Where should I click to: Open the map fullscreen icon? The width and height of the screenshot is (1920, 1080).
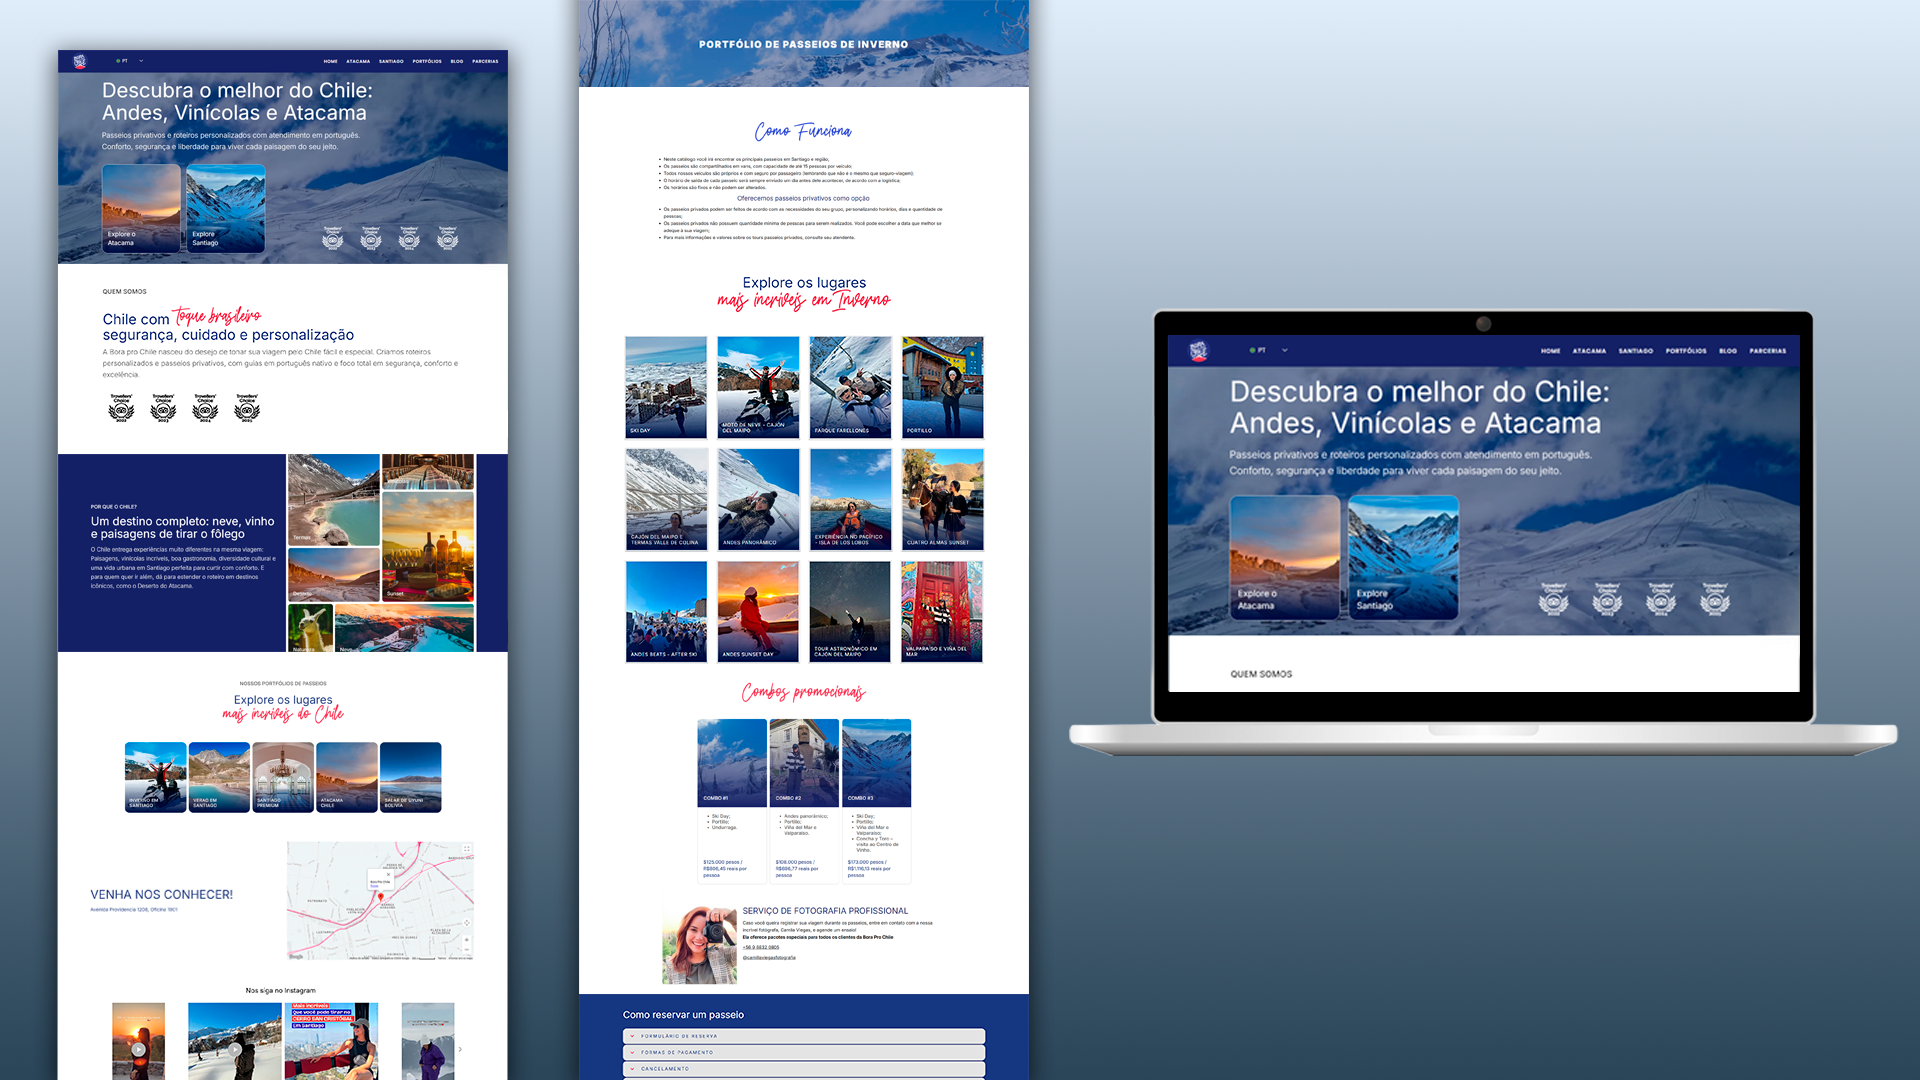coord(466,849)
